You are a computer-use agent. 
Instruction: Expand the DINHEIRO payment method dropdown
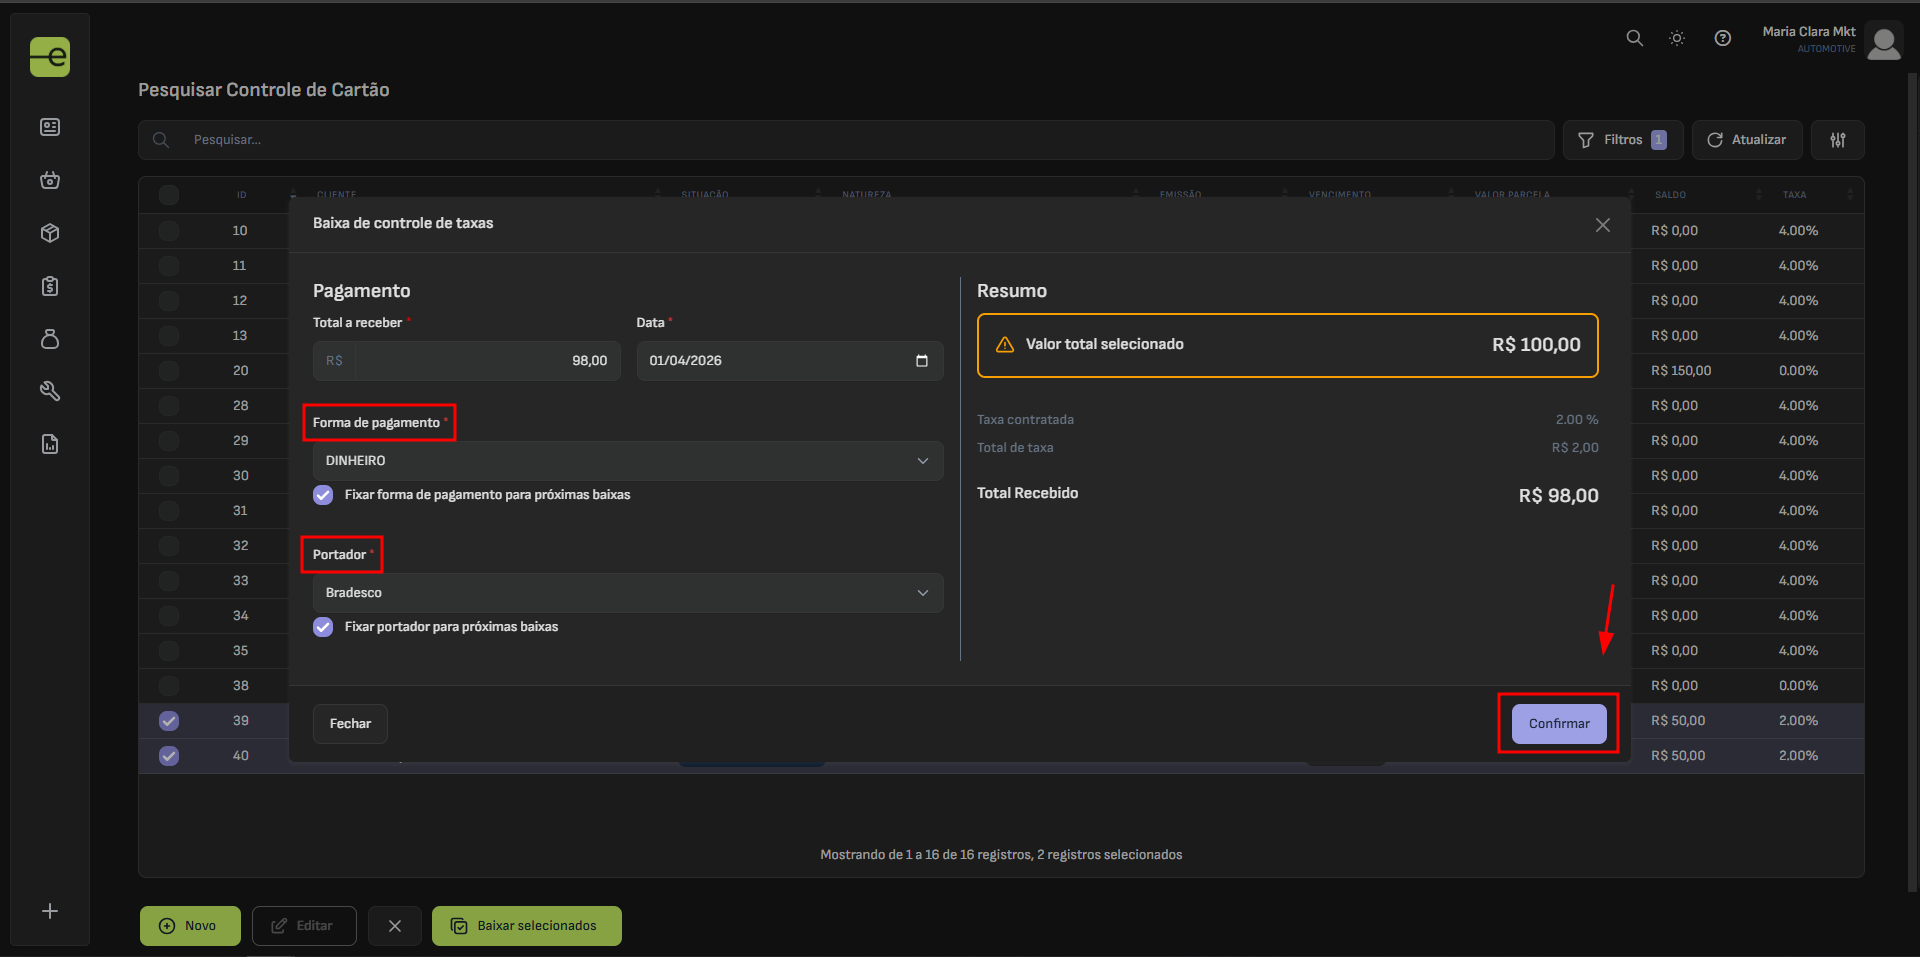click(x=627, y=461)
